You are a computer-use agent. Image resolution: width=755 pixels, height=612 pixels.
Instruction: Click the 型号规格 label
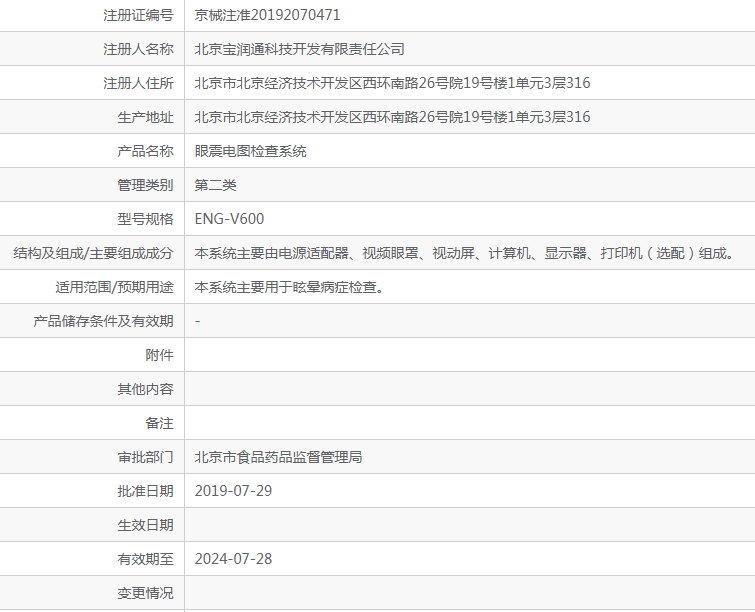pos(145,219)
